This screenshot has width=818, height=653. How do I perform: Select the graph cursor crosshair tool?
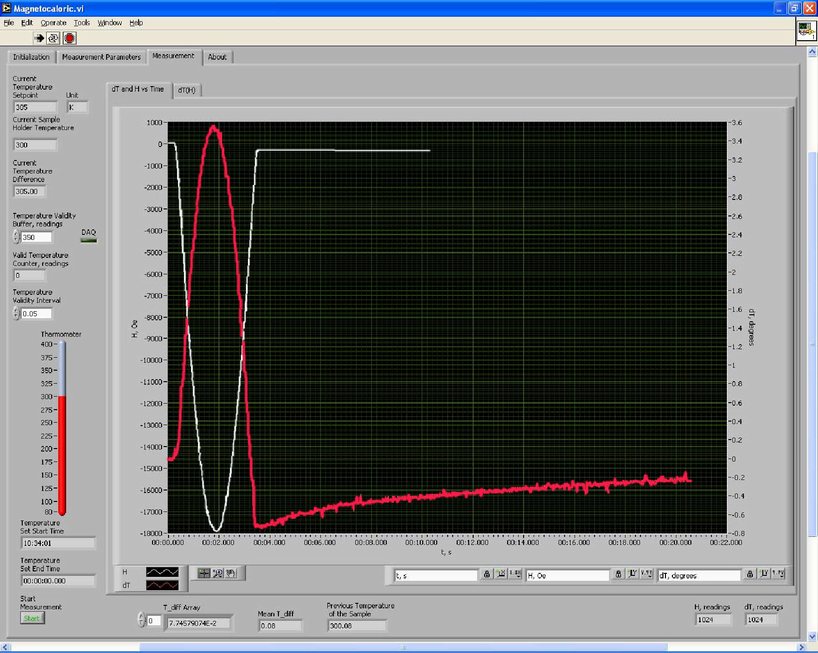click(204, 573)
